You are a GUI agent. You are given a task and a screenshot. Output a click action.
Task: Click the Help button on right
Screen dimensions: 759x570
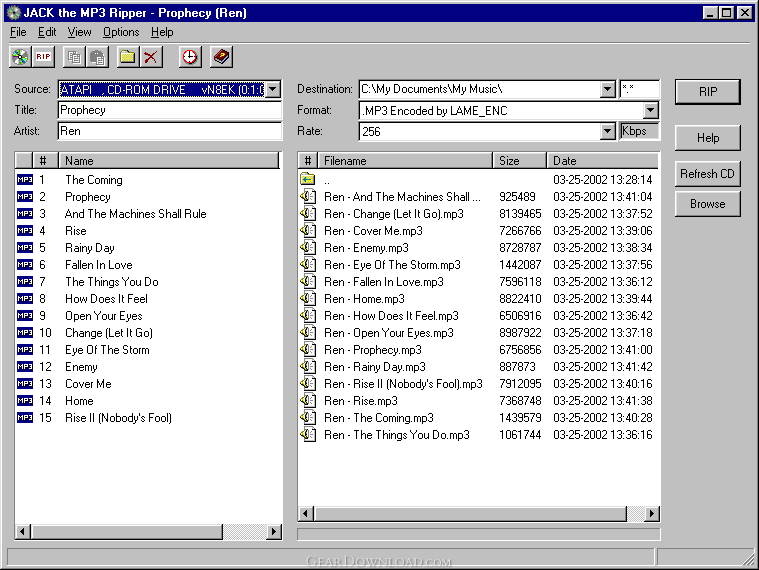pos(708,138)
